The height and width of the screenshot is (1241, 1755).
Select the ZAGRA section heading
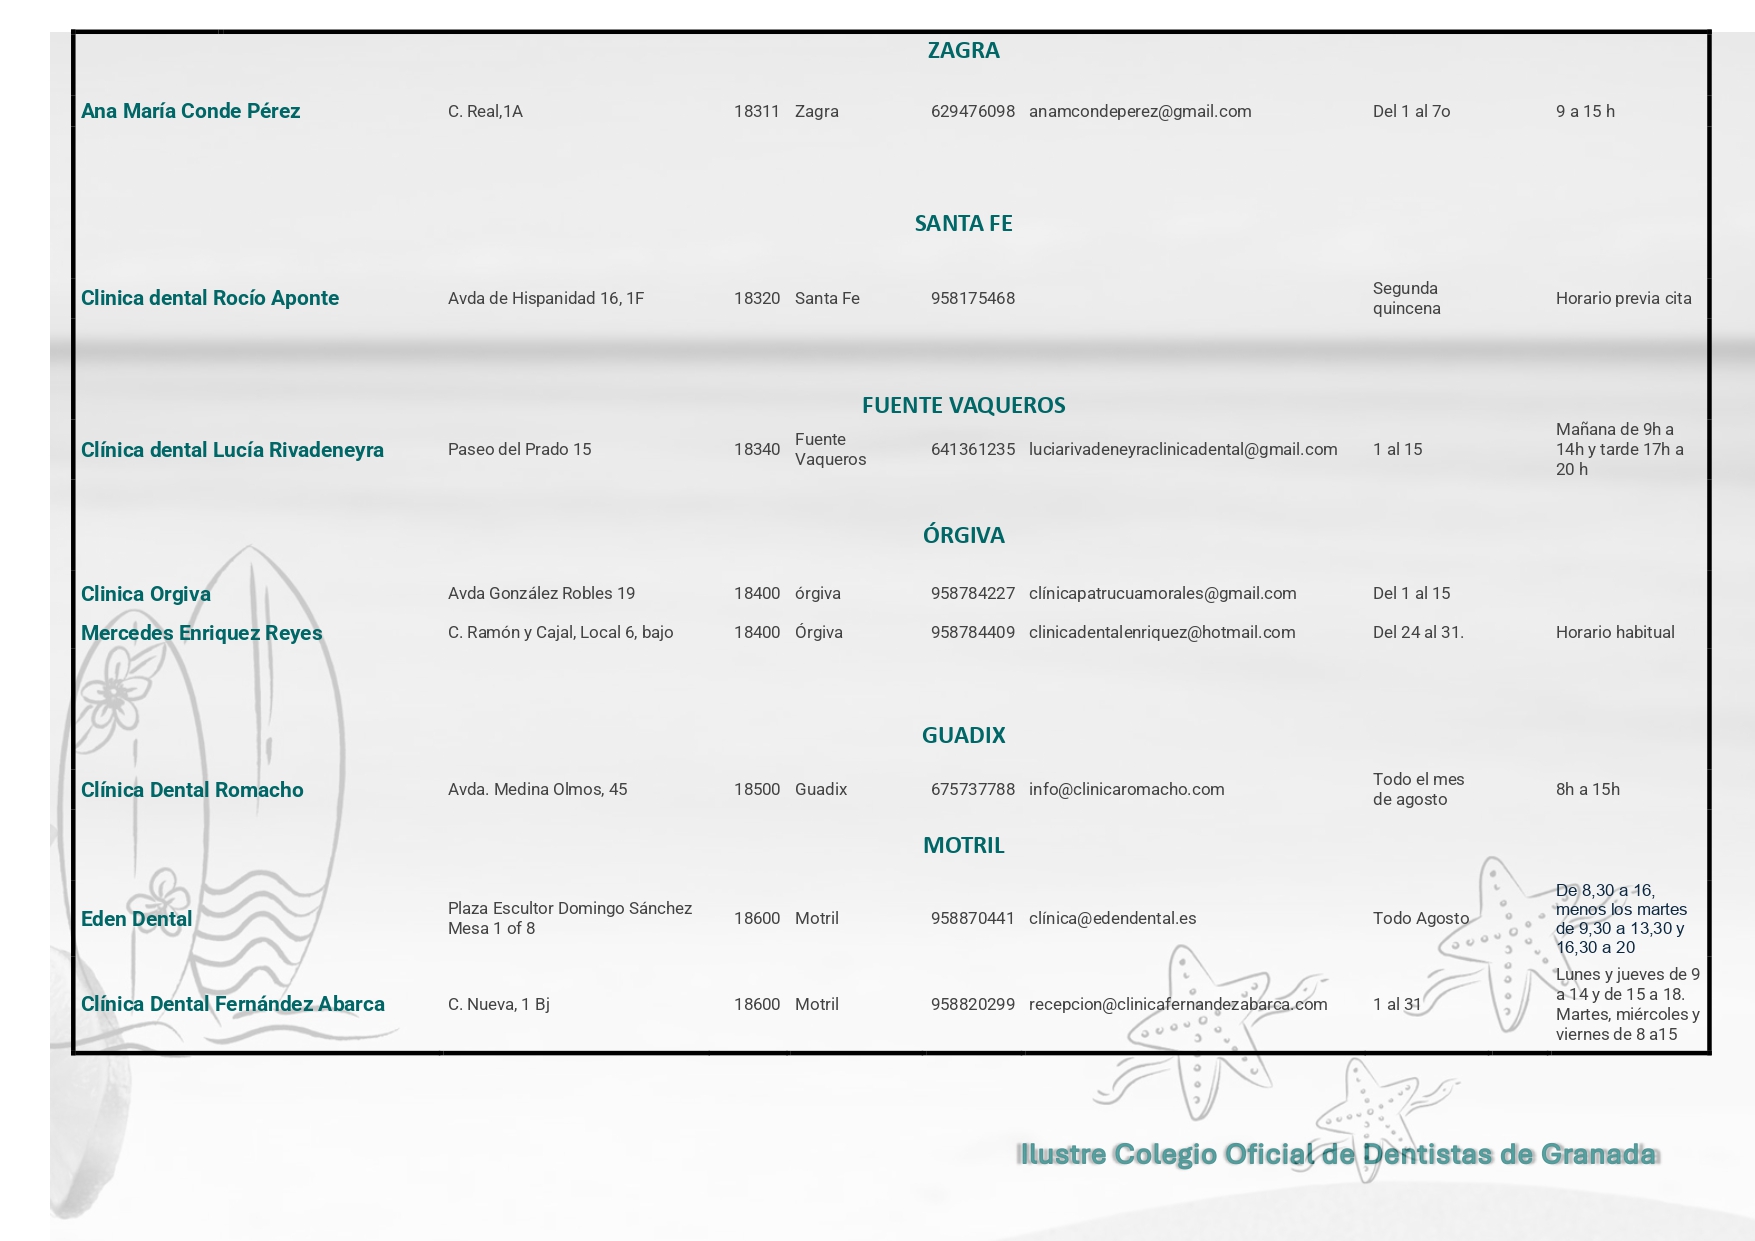[963, 51]
